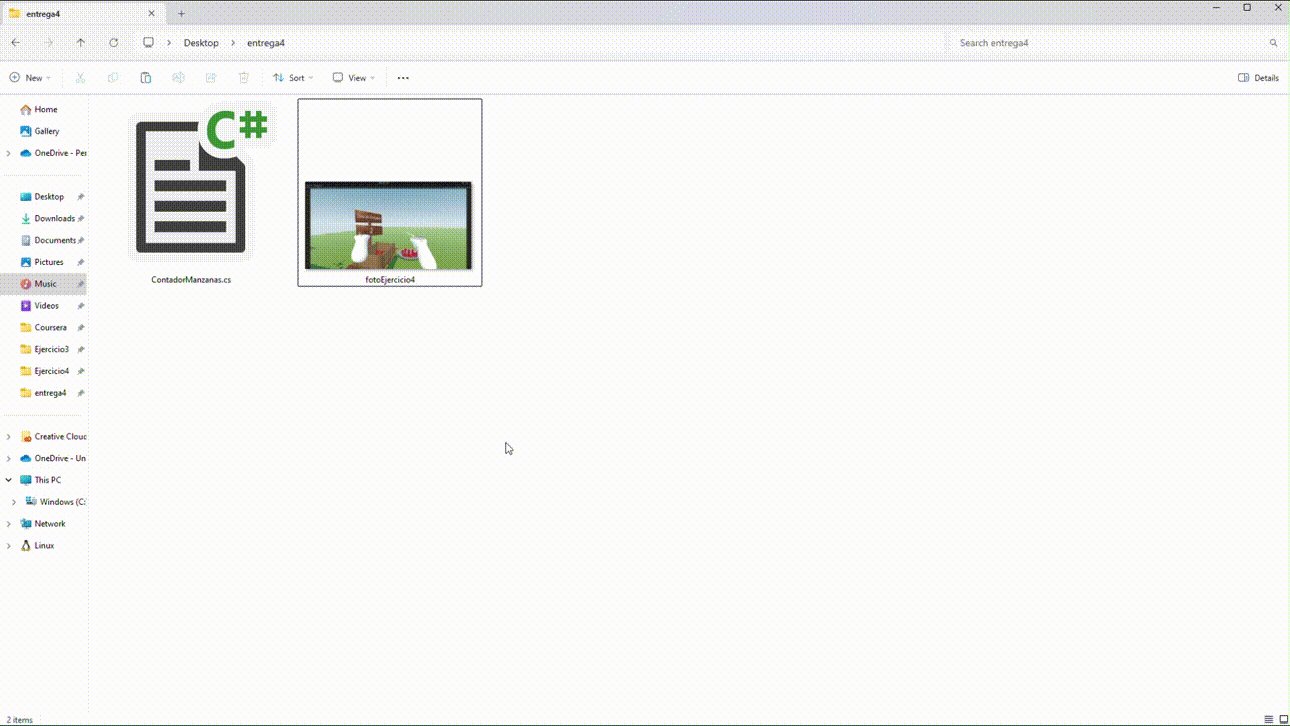Refresh the entrega4 folder view
Viewport: 1290px width, 726px height.
point(114,43)
